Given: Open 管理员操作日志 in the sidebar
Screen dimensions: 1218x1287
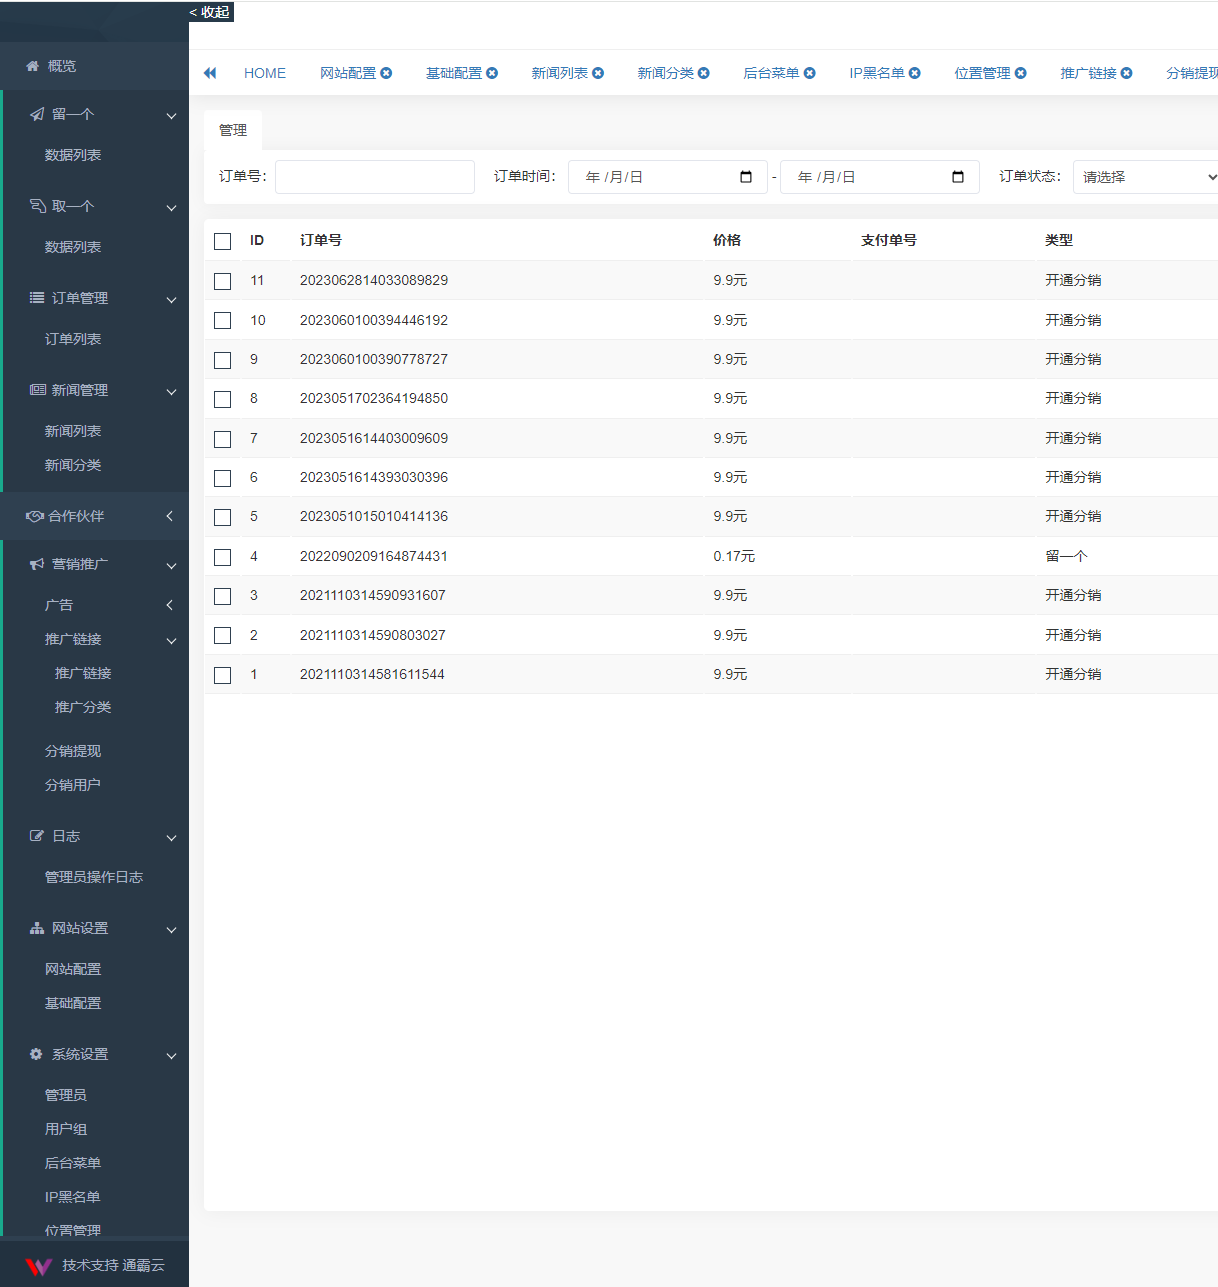Looking at the screenshot, I should (94, 877).
